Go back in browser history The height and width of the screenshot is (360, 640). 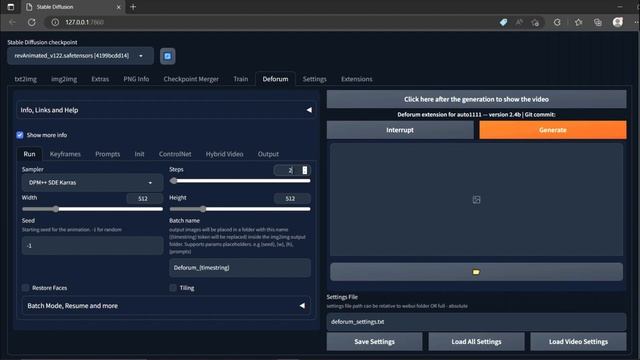coord(12,22)
